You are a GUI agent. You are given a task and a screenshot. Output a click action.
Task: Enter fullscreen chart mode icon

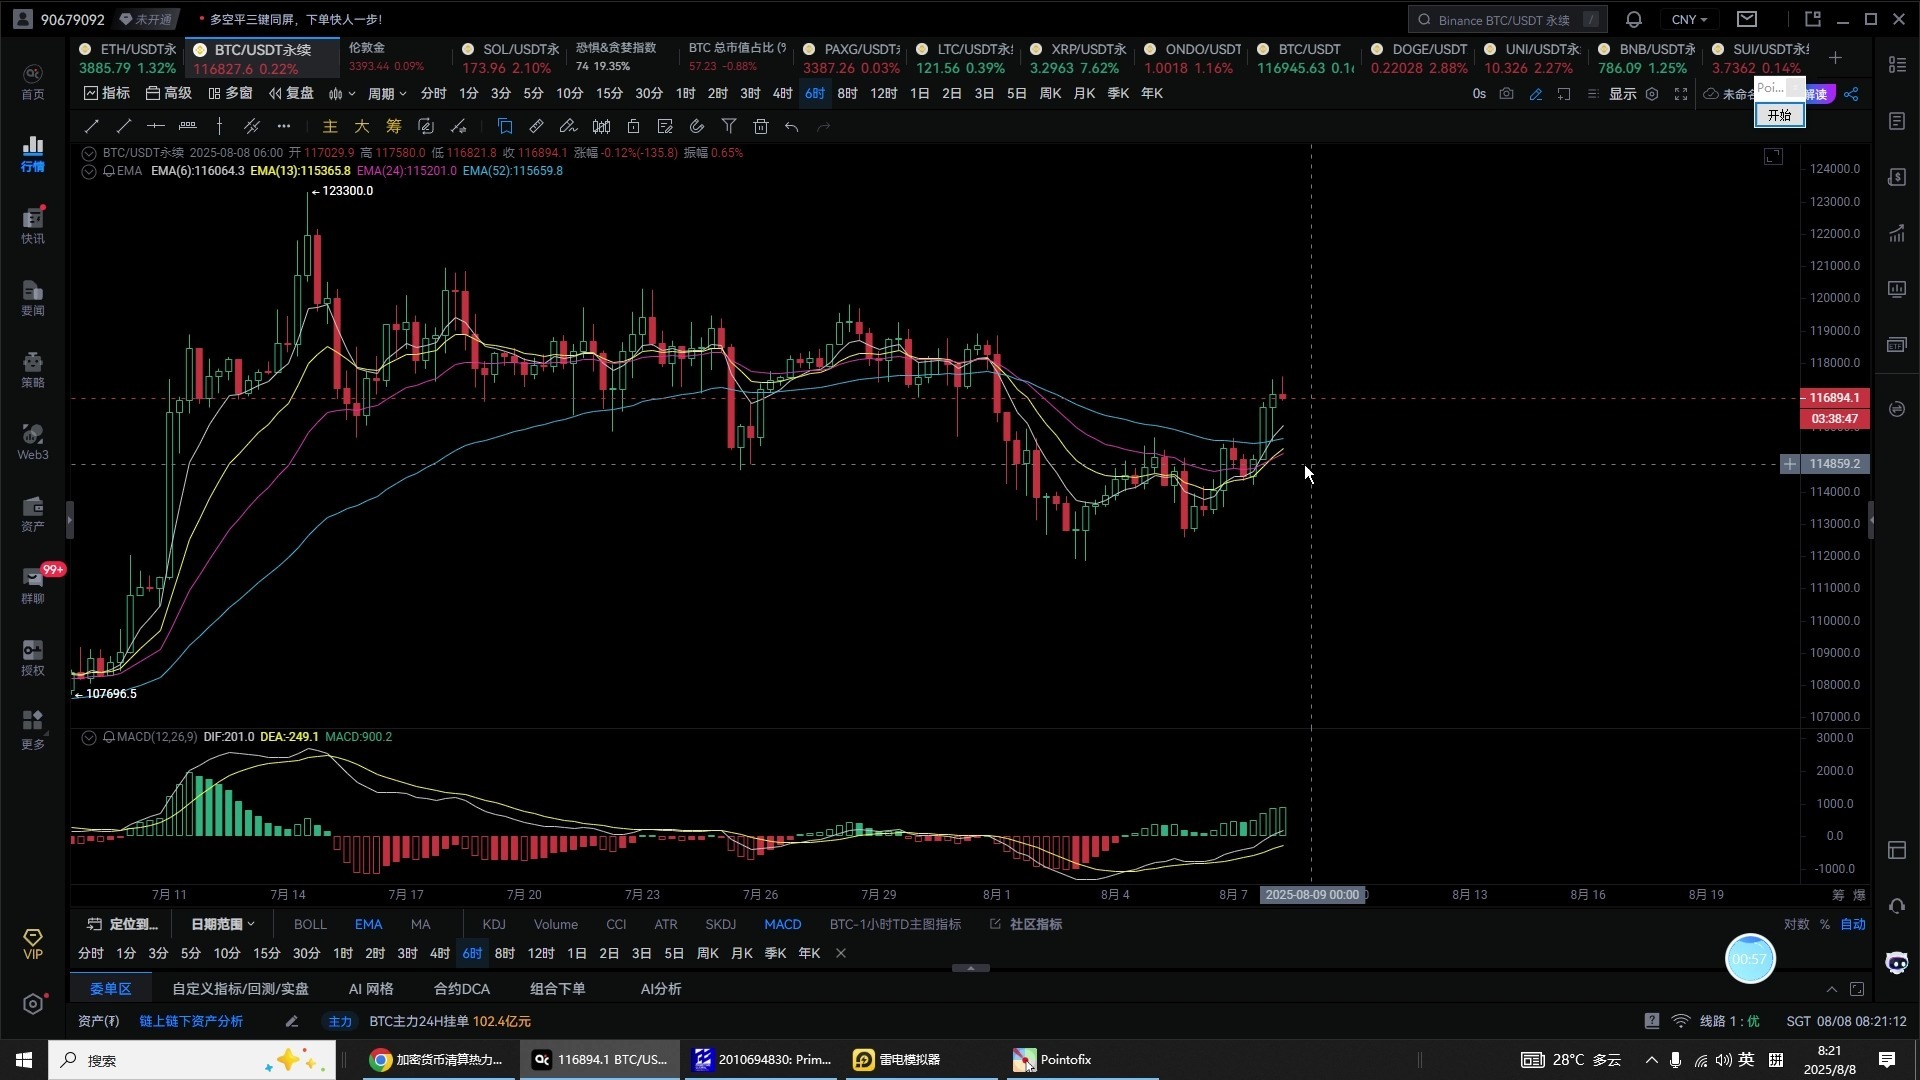click(x=1681, y=94)
